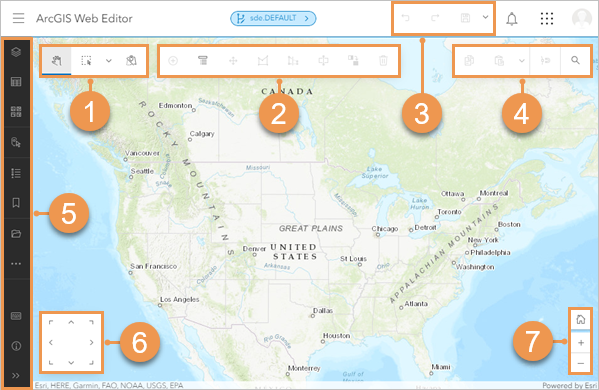Viewport: 599px width, 390px height.
Task: Pan map toward the lower-left corner
Action: (51, 362)
